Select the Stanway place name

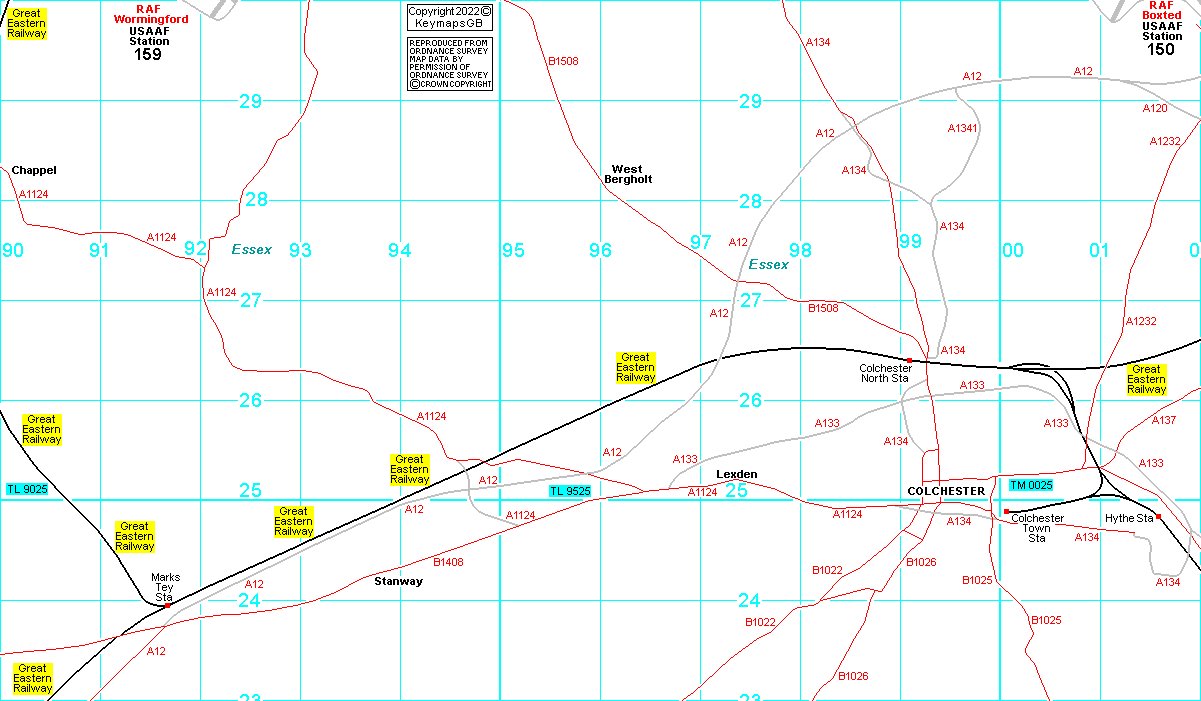pos(398,581)
